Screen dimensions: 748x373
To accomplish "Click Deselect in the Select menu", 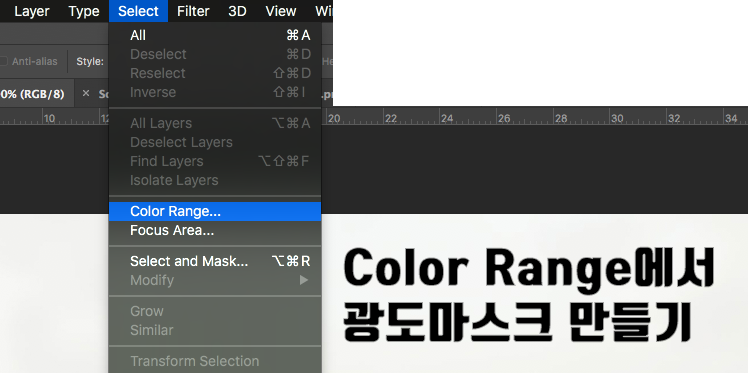I will click(215, 54).
